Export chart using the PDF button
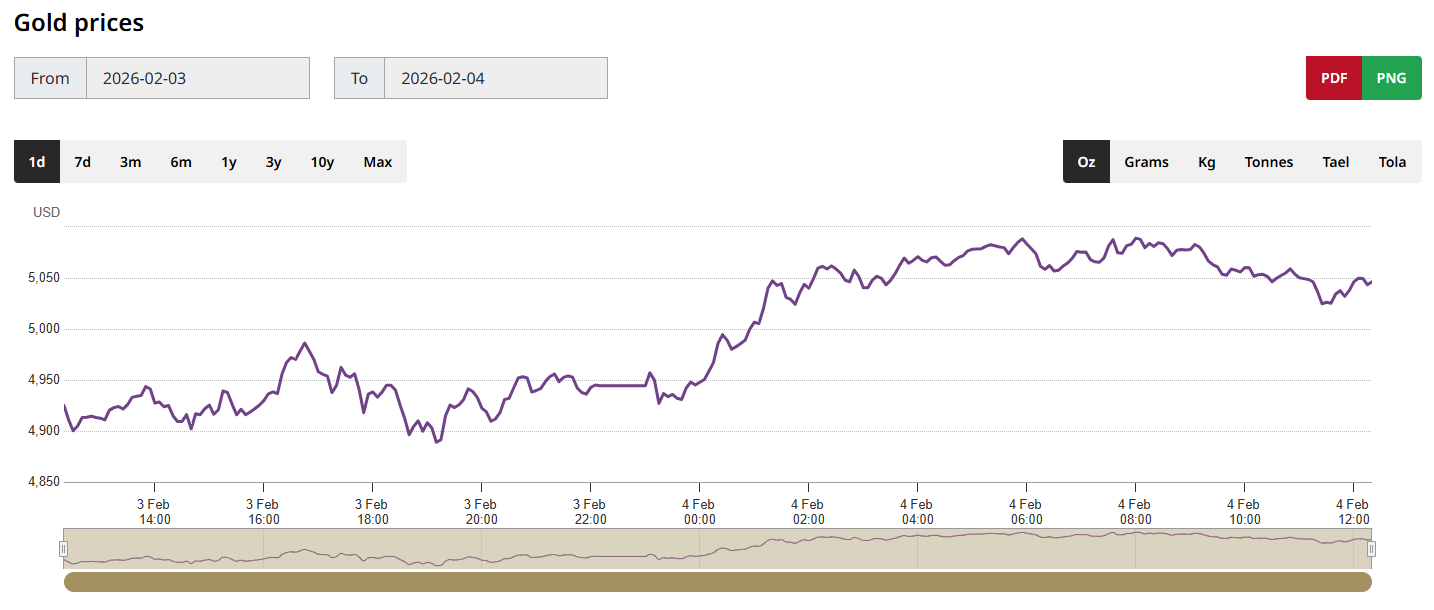 [1333, 78]
